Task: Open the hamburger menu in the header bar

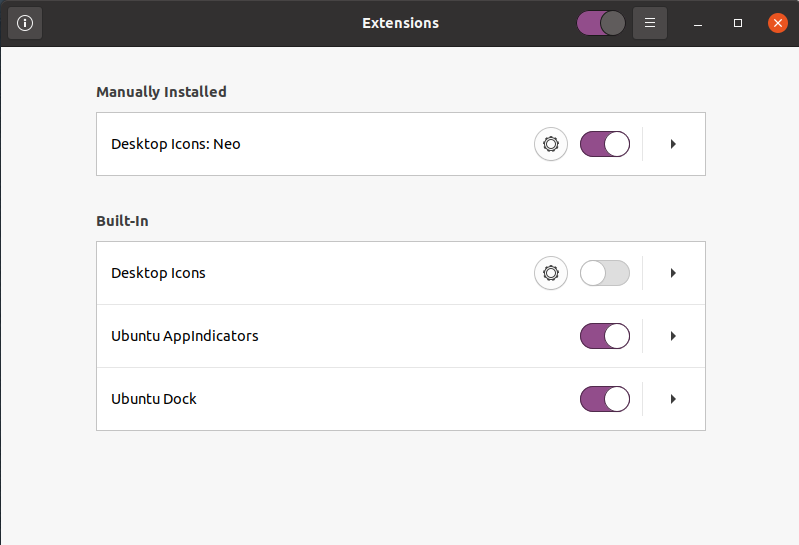Action: (650, 23)
